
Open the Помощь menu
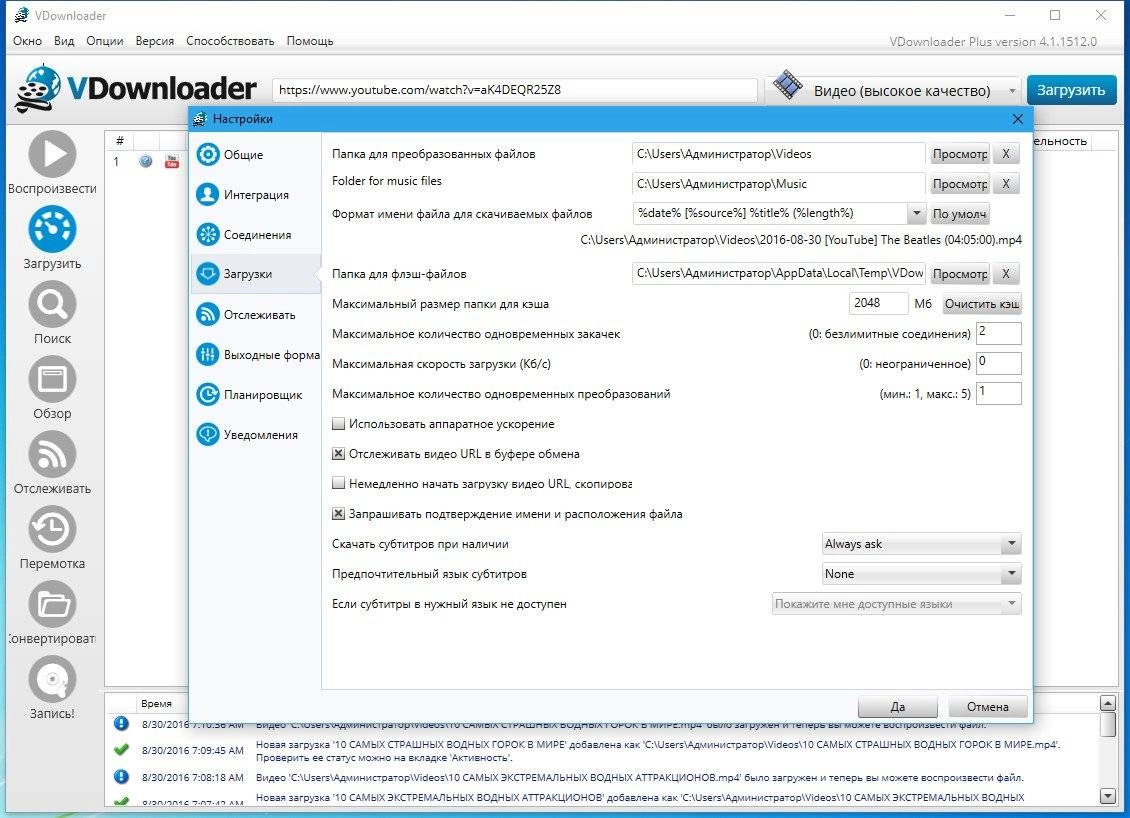[x=310, y=41]
